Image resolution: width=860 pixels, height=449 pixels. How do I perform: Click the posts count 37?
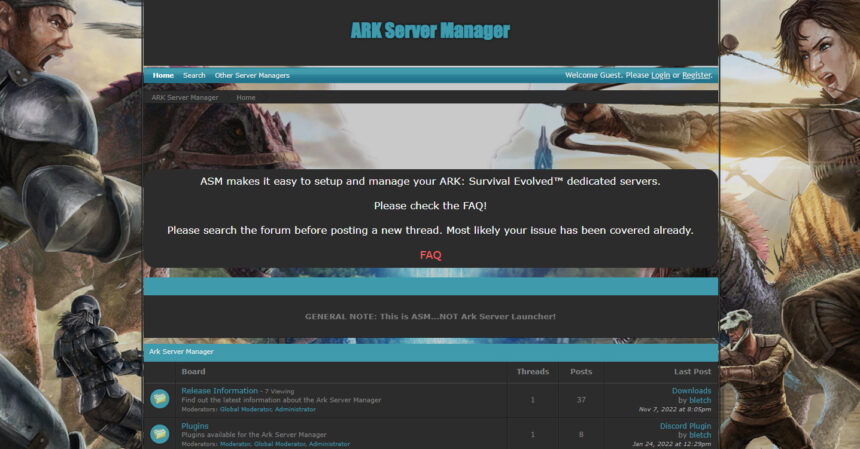[581, 400]
